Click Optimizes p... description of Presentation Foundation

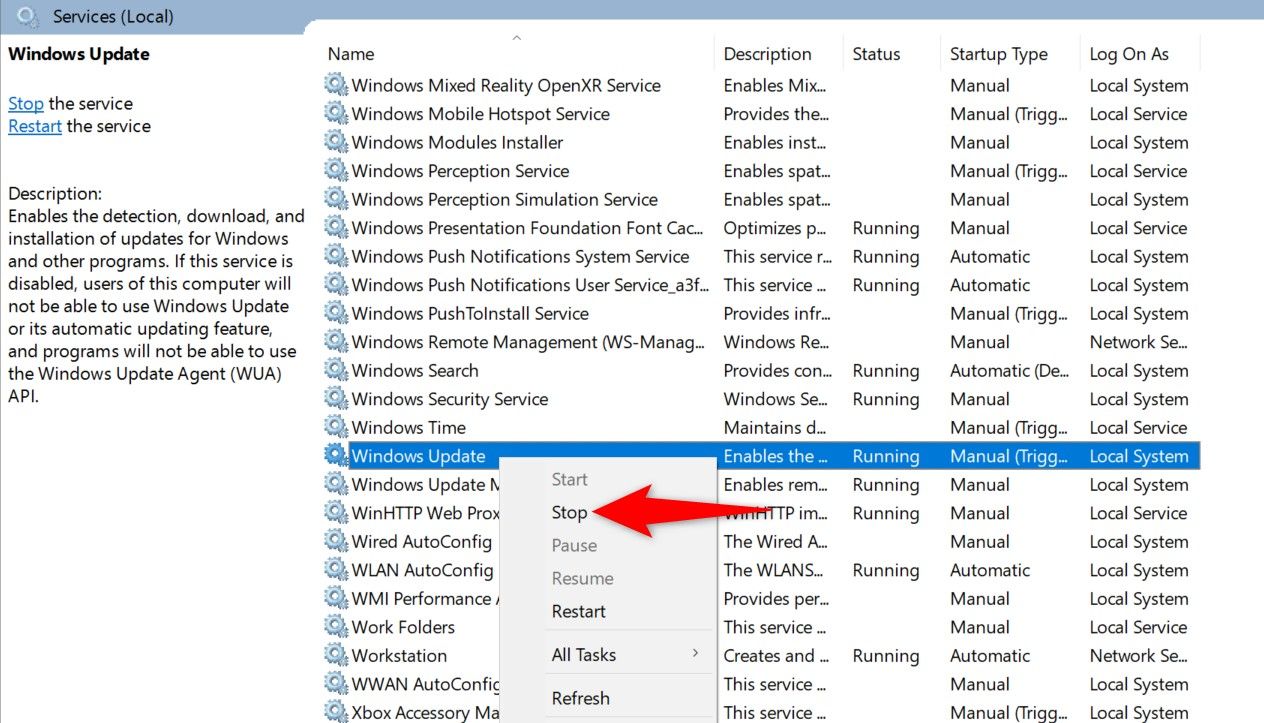click(x=775, y=228)
